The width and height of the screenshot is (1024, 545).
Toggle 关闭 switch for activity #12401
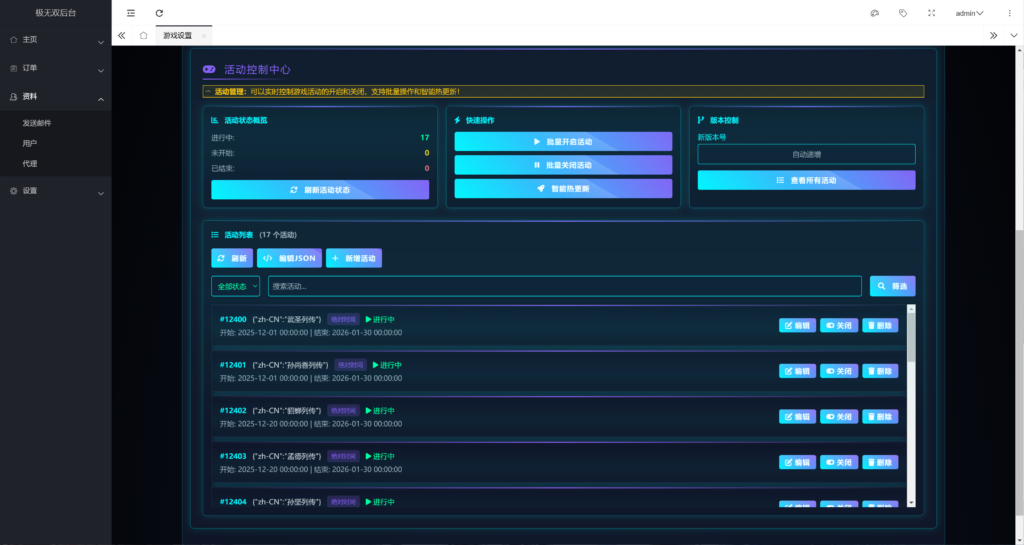[838, 371]
